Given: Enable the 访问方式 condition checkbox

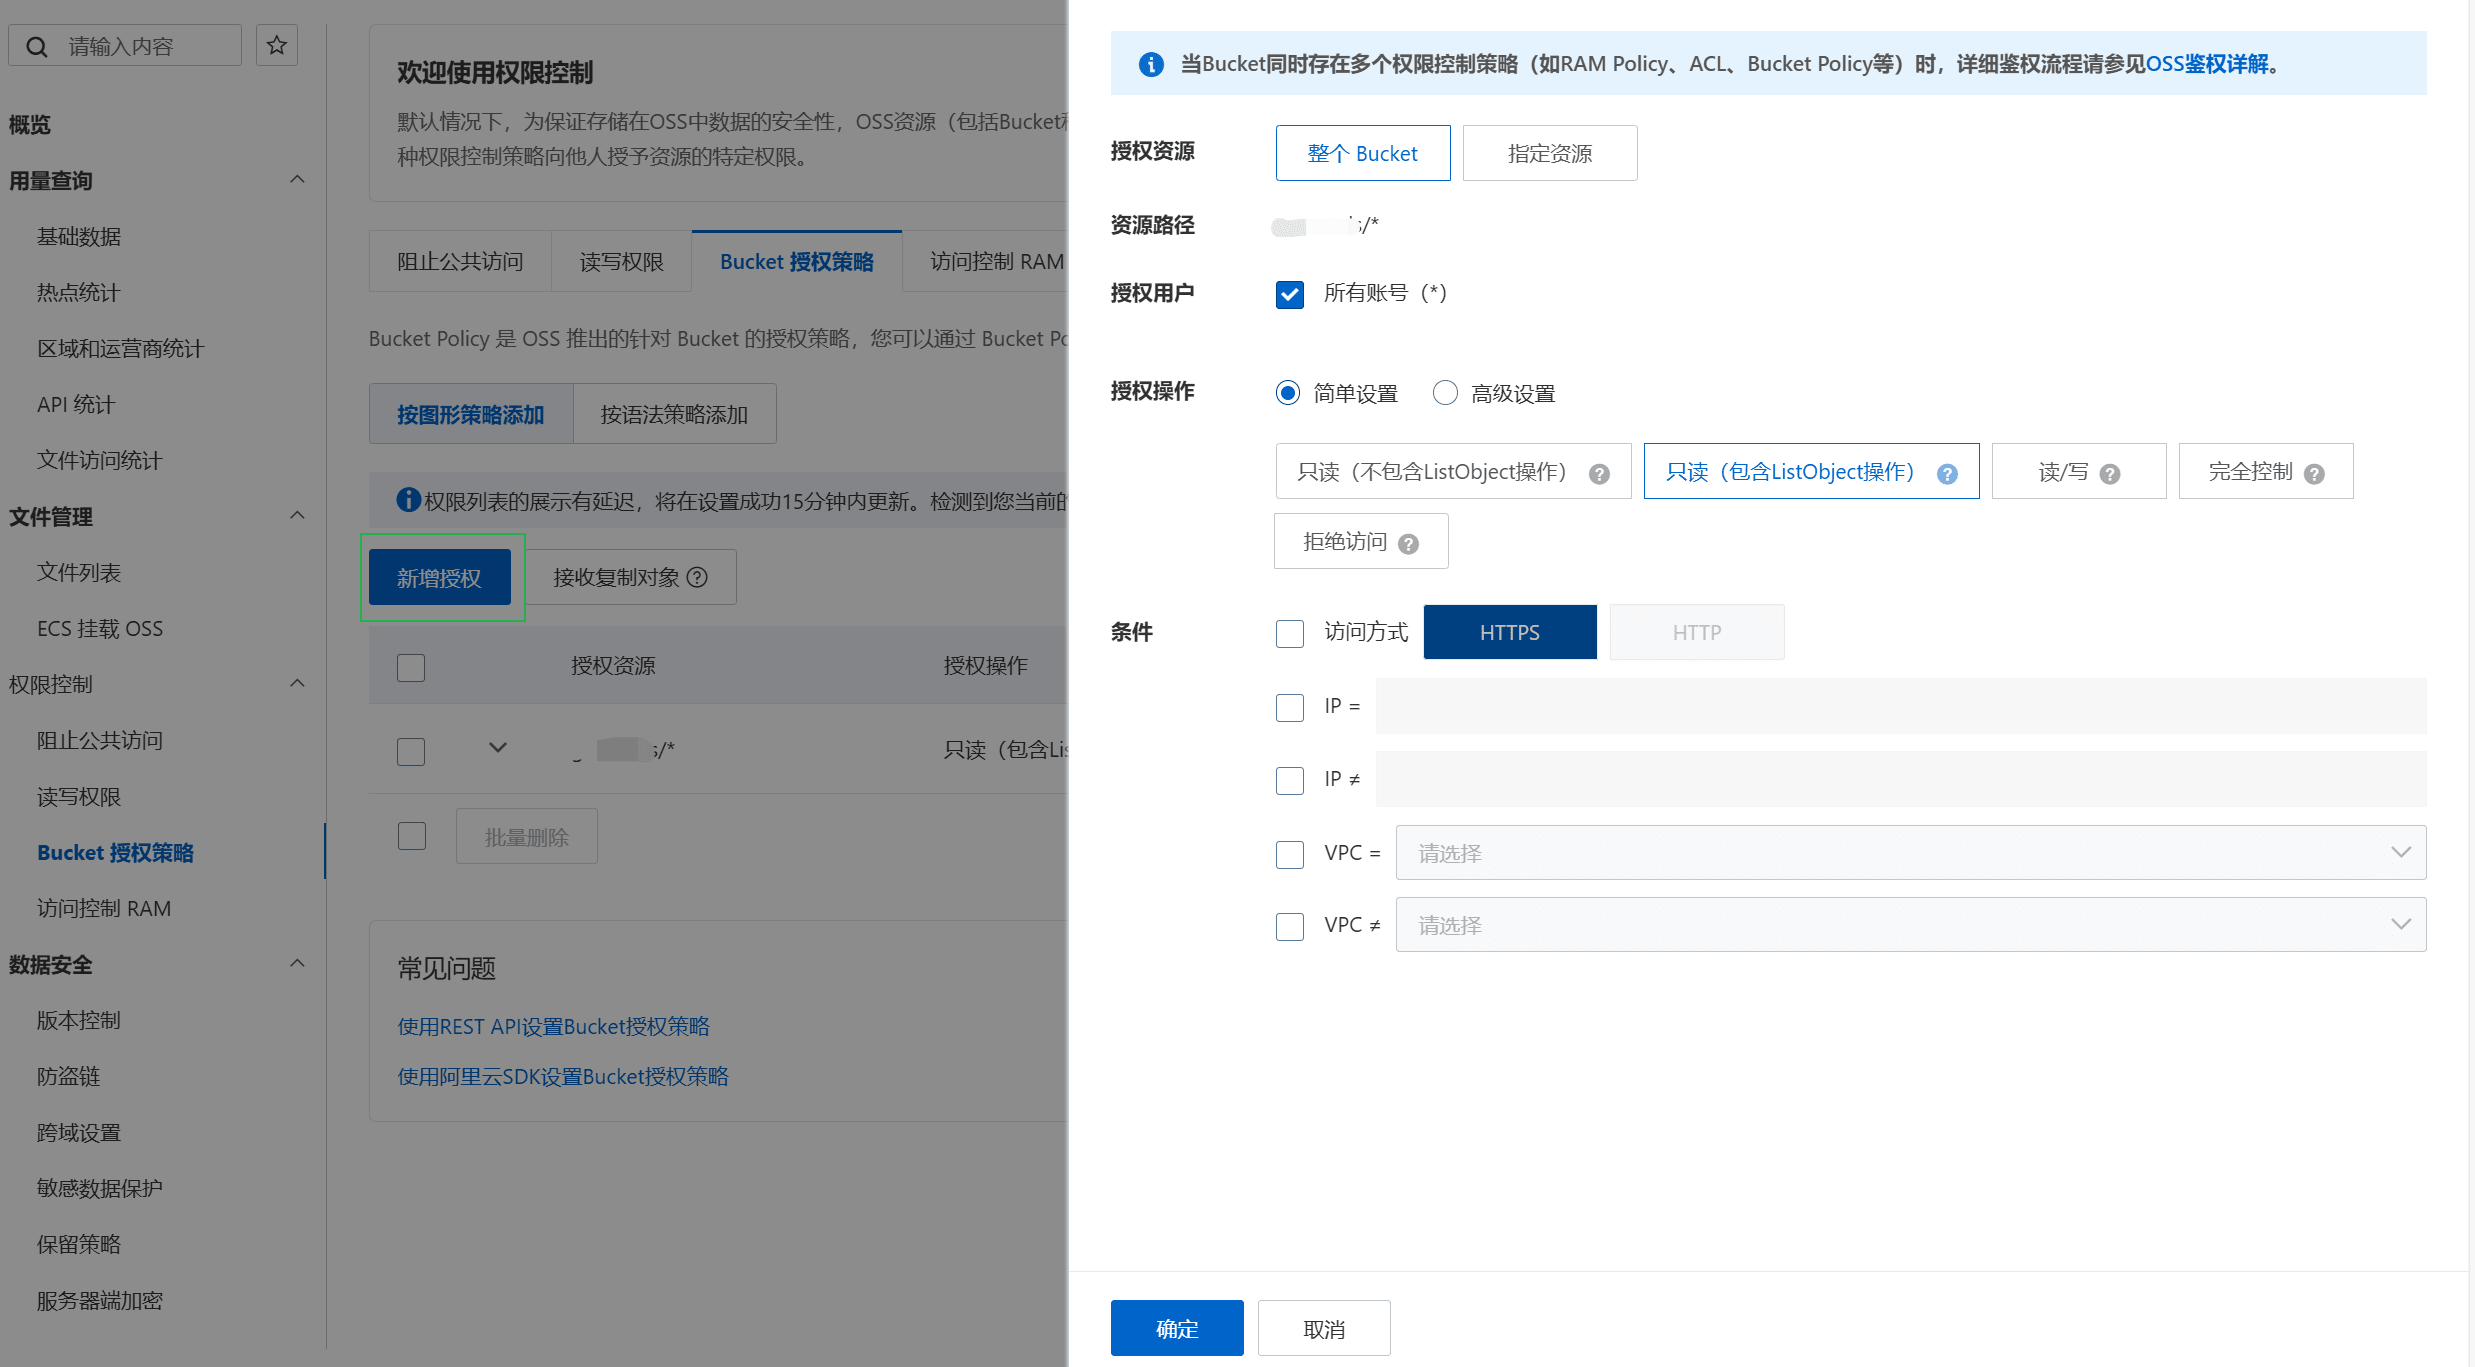Looking at the screenshot, I should coord(1290,633).
